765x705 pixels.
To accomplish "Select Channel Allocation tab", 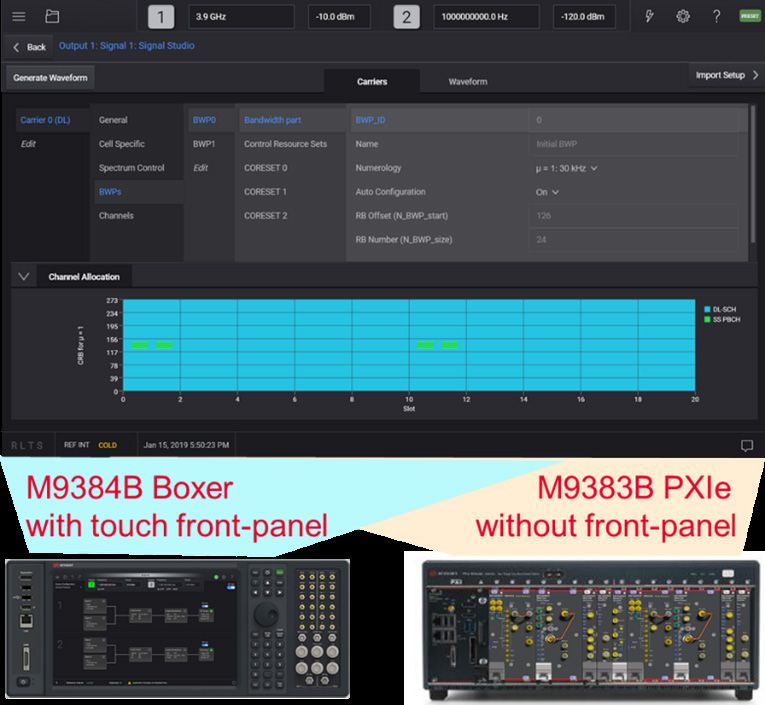I will [84, 277].
